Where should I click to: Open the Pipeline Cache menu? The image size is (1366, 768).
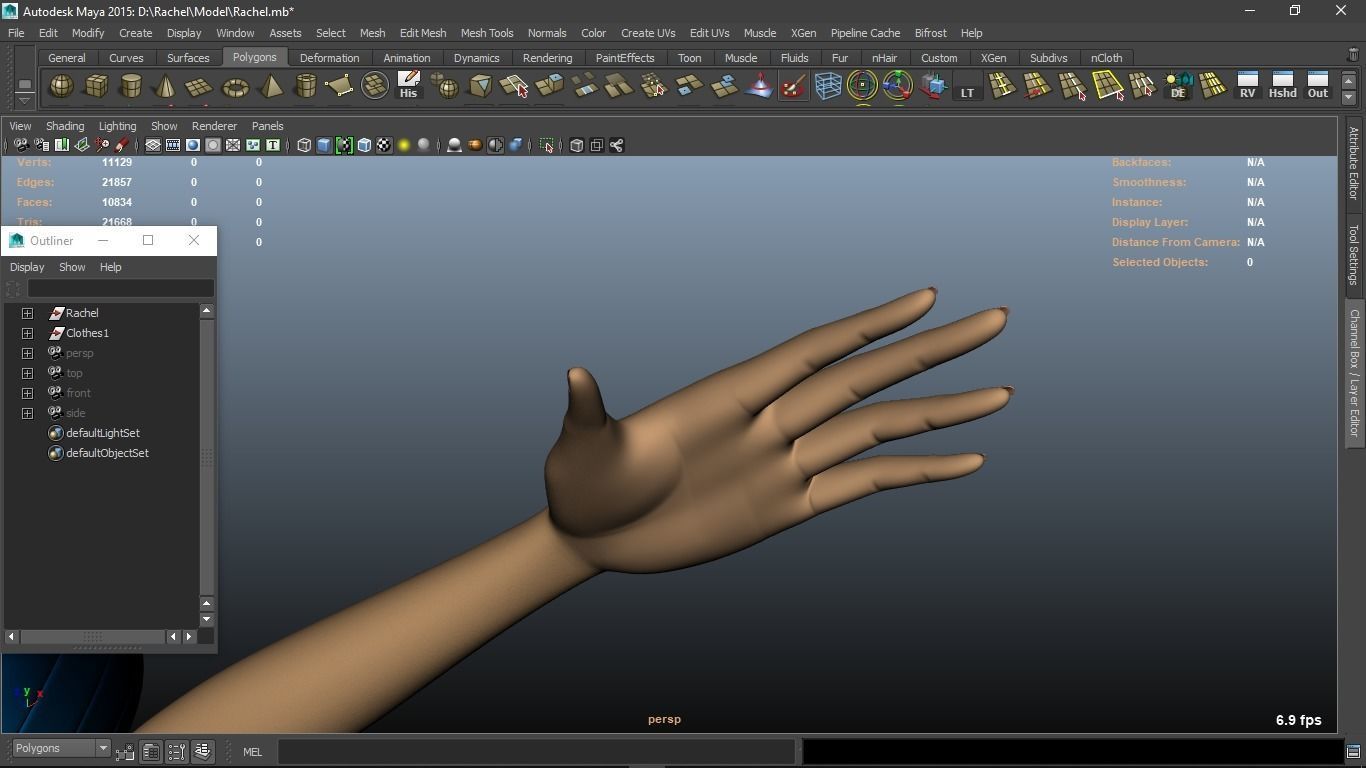[x=865, y=33]
